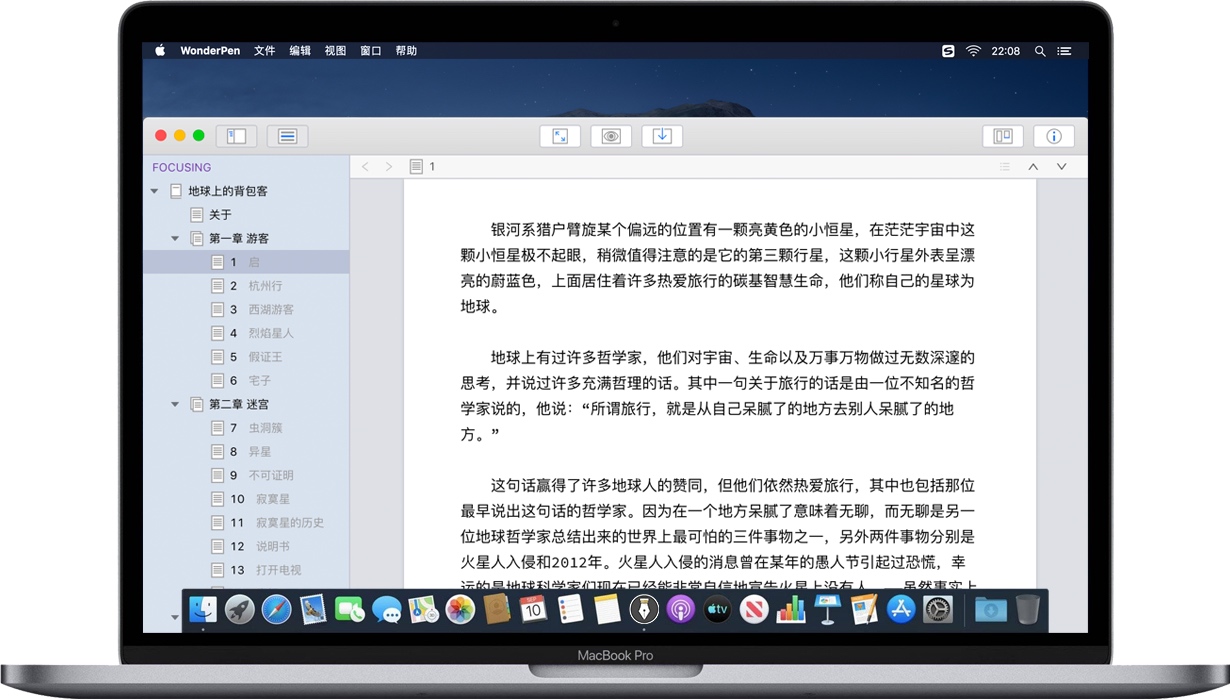Collapse the 第一章 游客 chapter

coord(175,238)
